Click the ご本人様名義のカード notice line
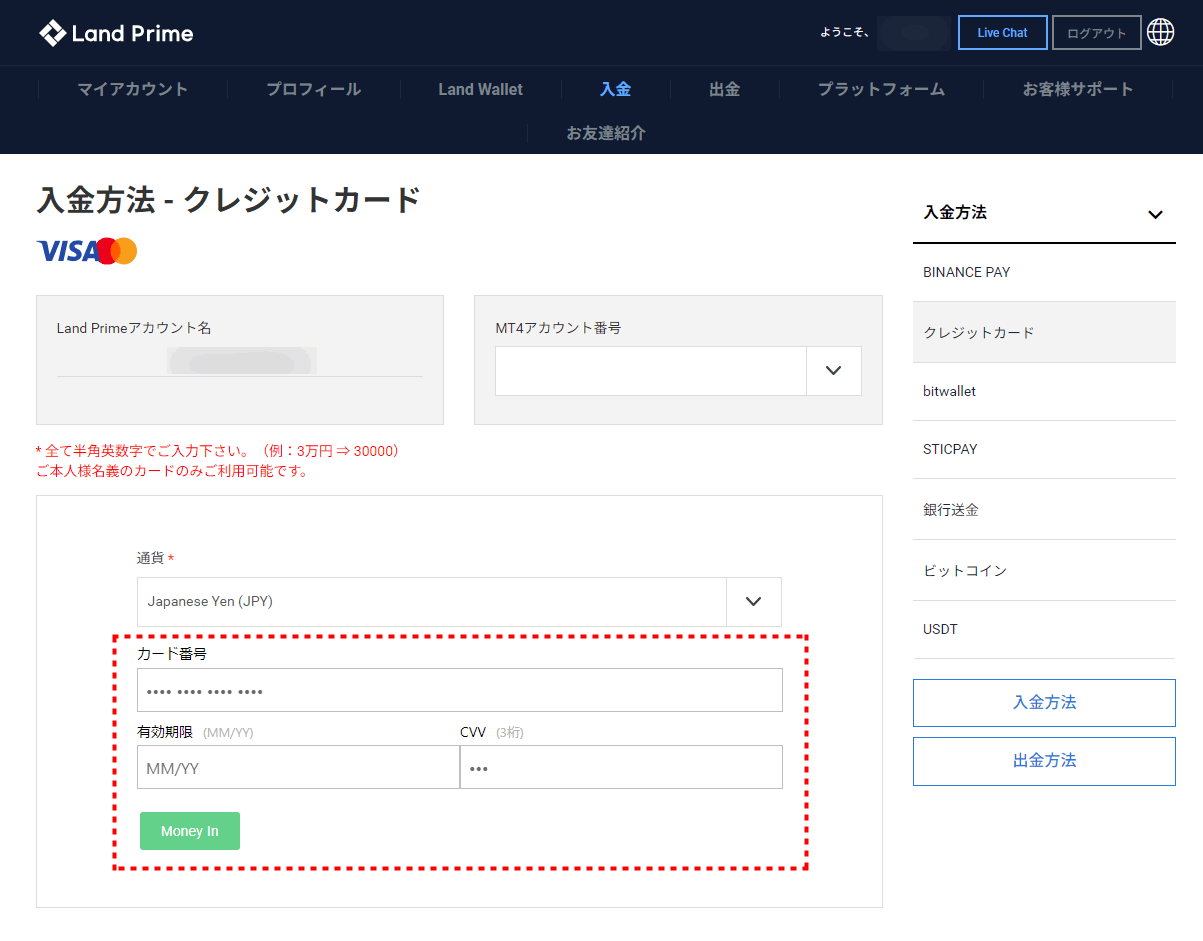The image size is (1203, 941). 172,471
